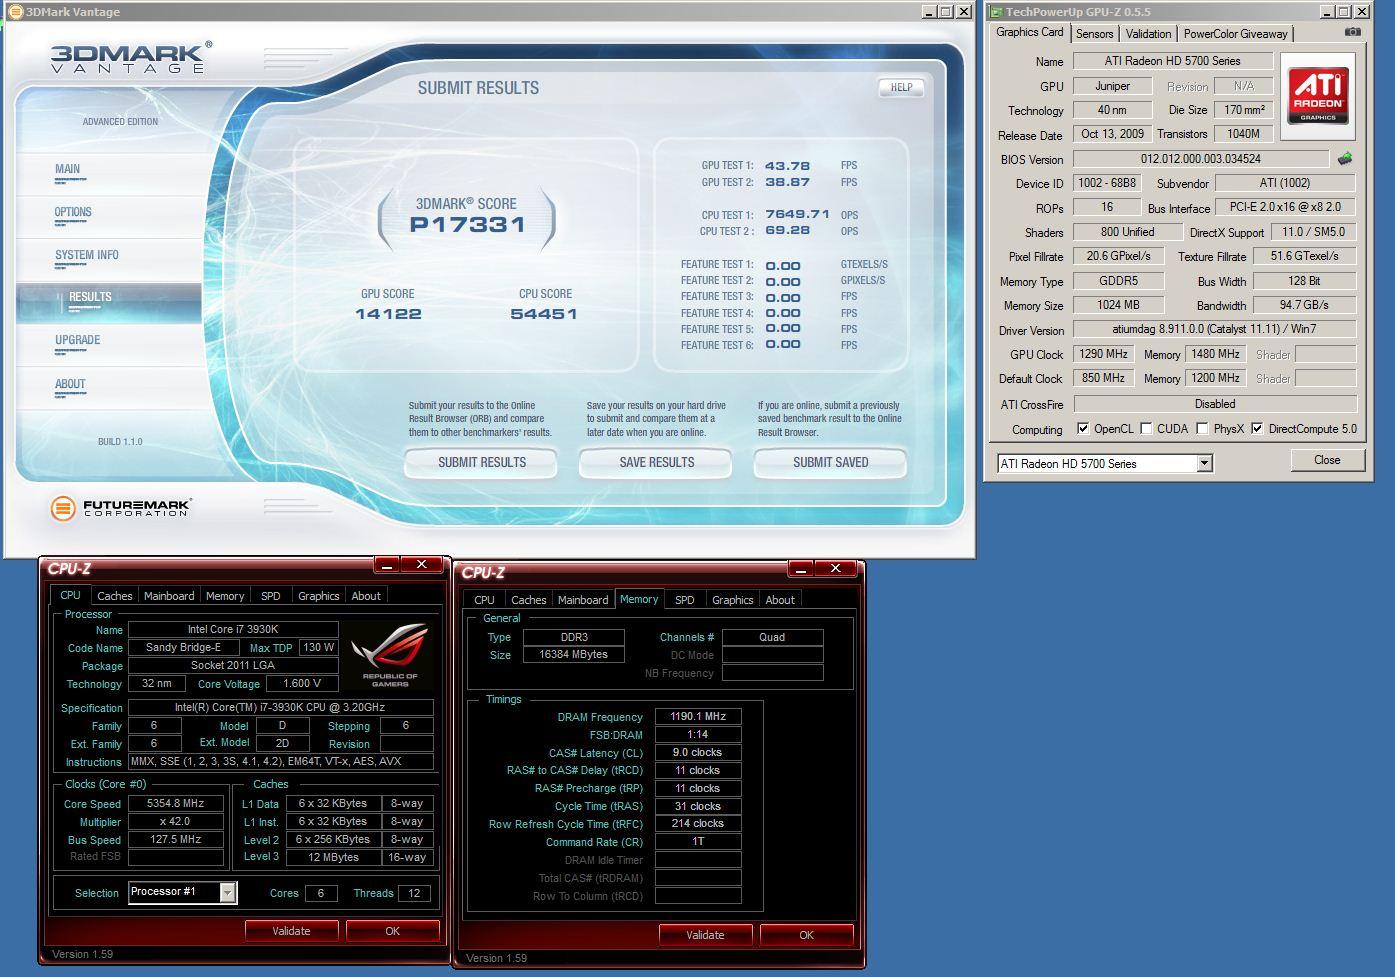
Task: Select the Graphics Card tab in GPU-Z
Action: pyautogui.click(x=1030, y=32)
